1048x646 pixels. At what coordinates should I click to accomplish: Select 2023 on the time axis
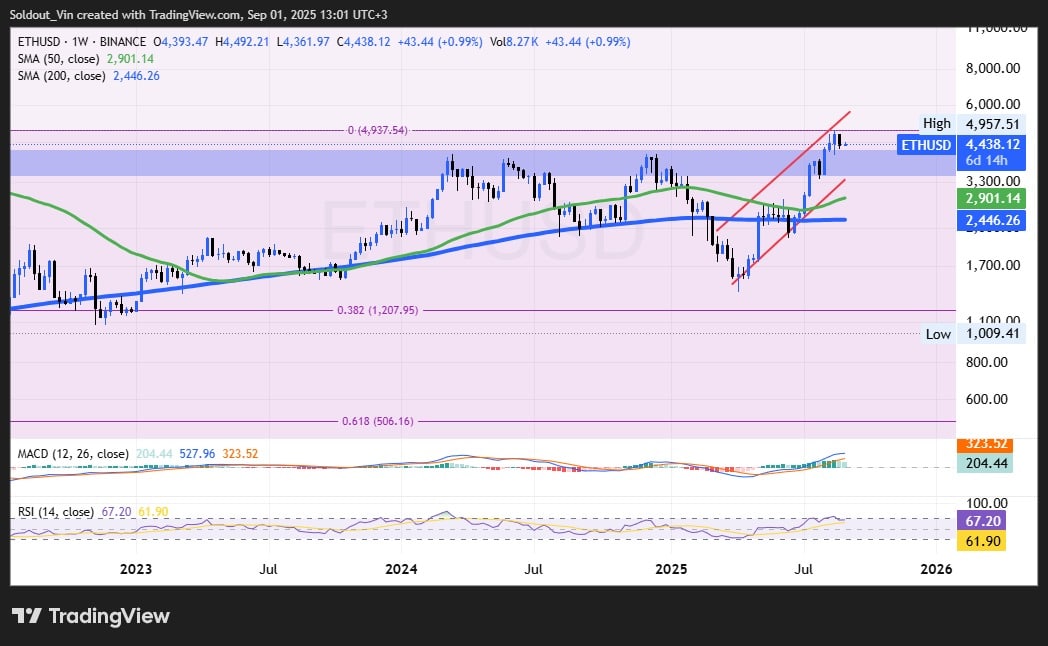135,568
